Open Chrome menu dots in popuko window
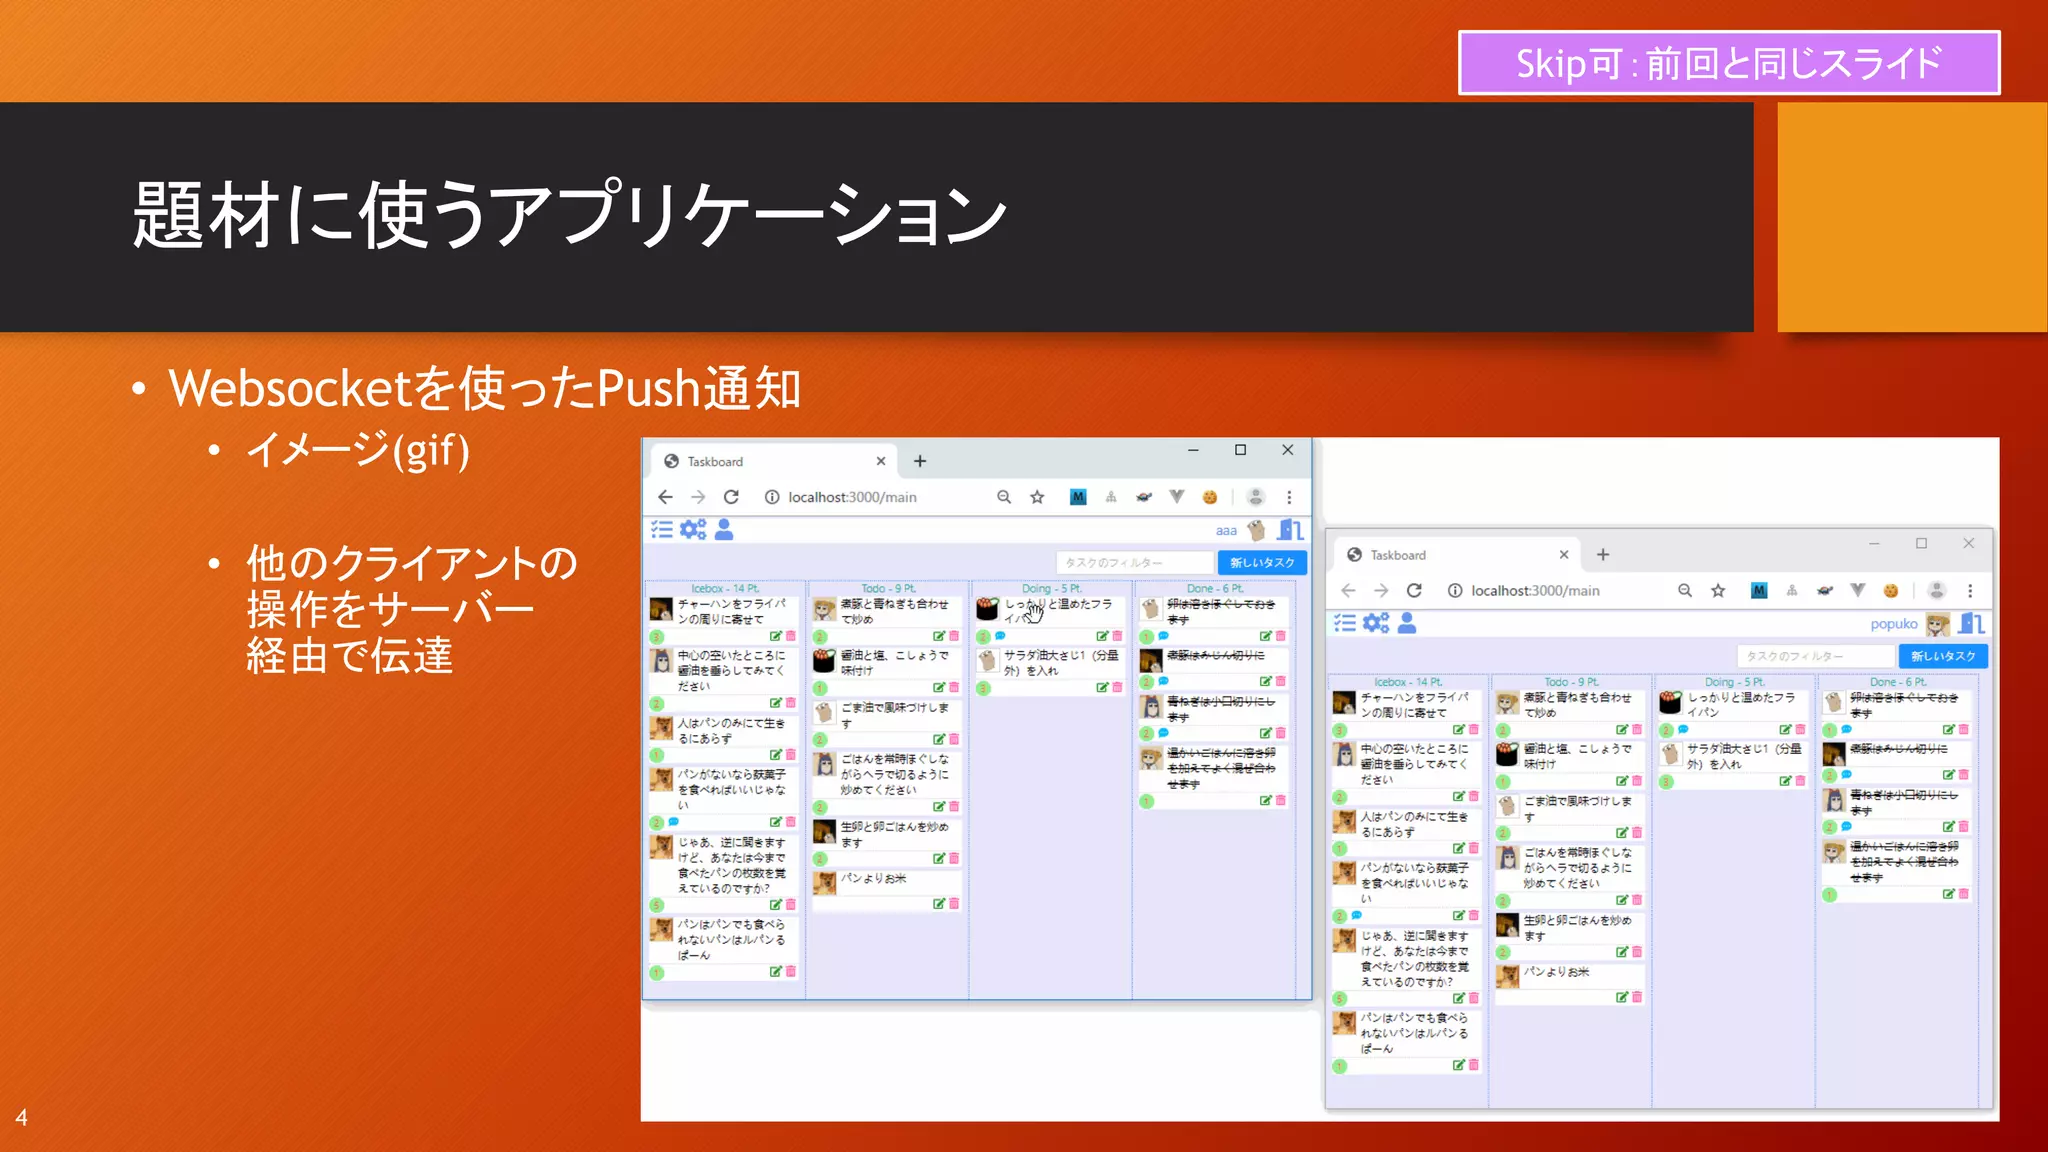Viewport: 2048px width, 1152px height. point(1970,591)
